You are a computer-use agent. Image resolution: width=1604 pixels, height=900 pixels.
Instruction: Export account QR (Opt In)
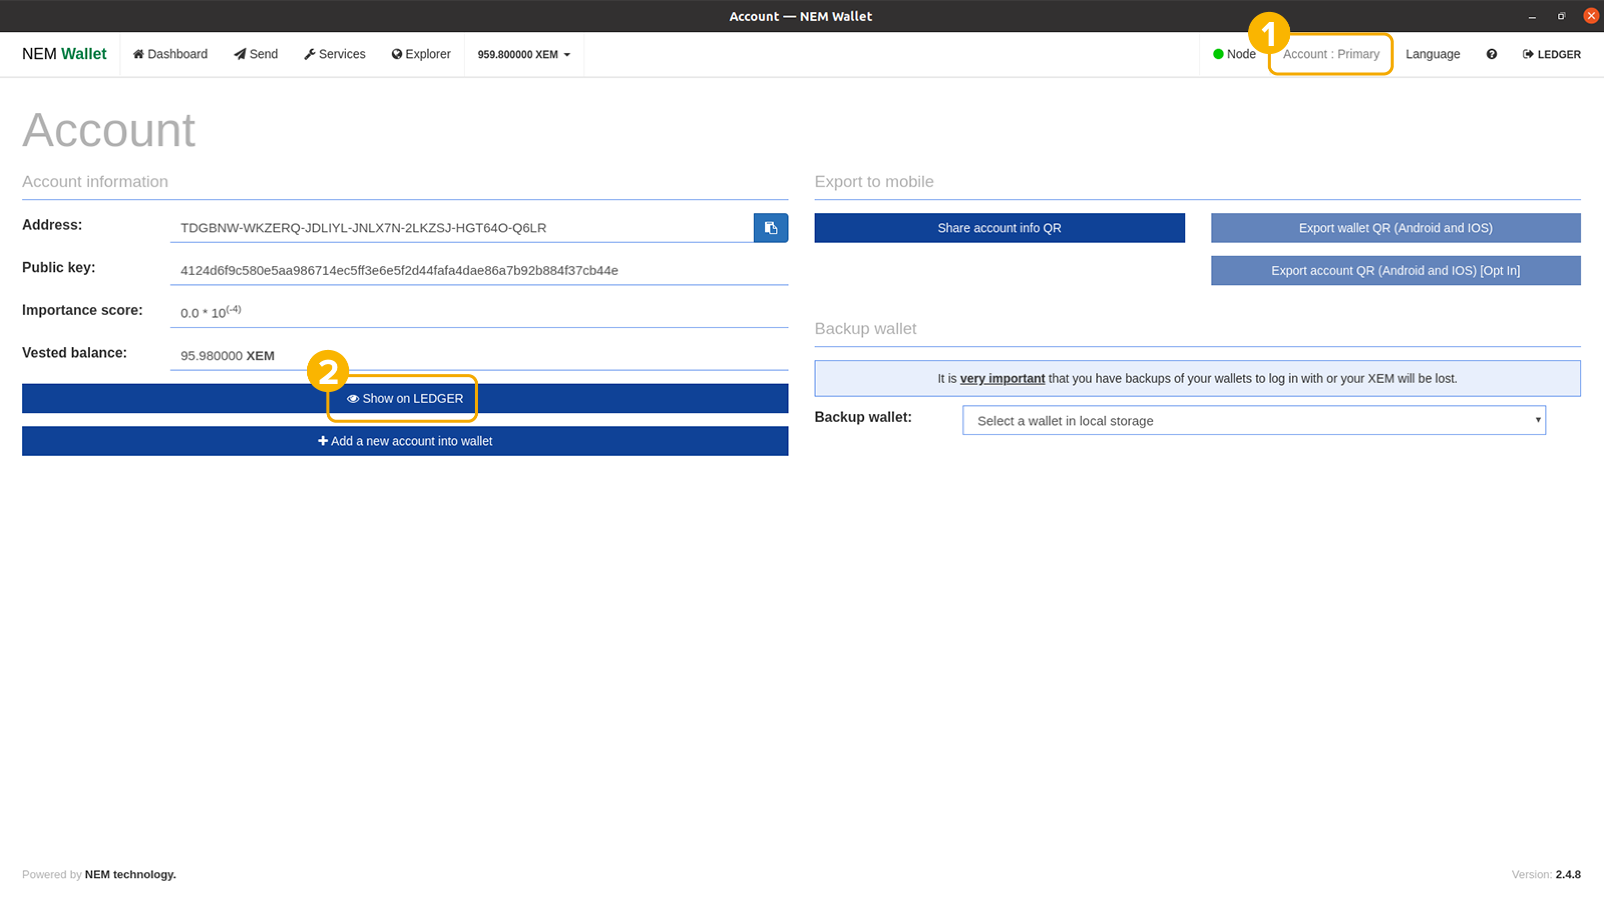1395,270
